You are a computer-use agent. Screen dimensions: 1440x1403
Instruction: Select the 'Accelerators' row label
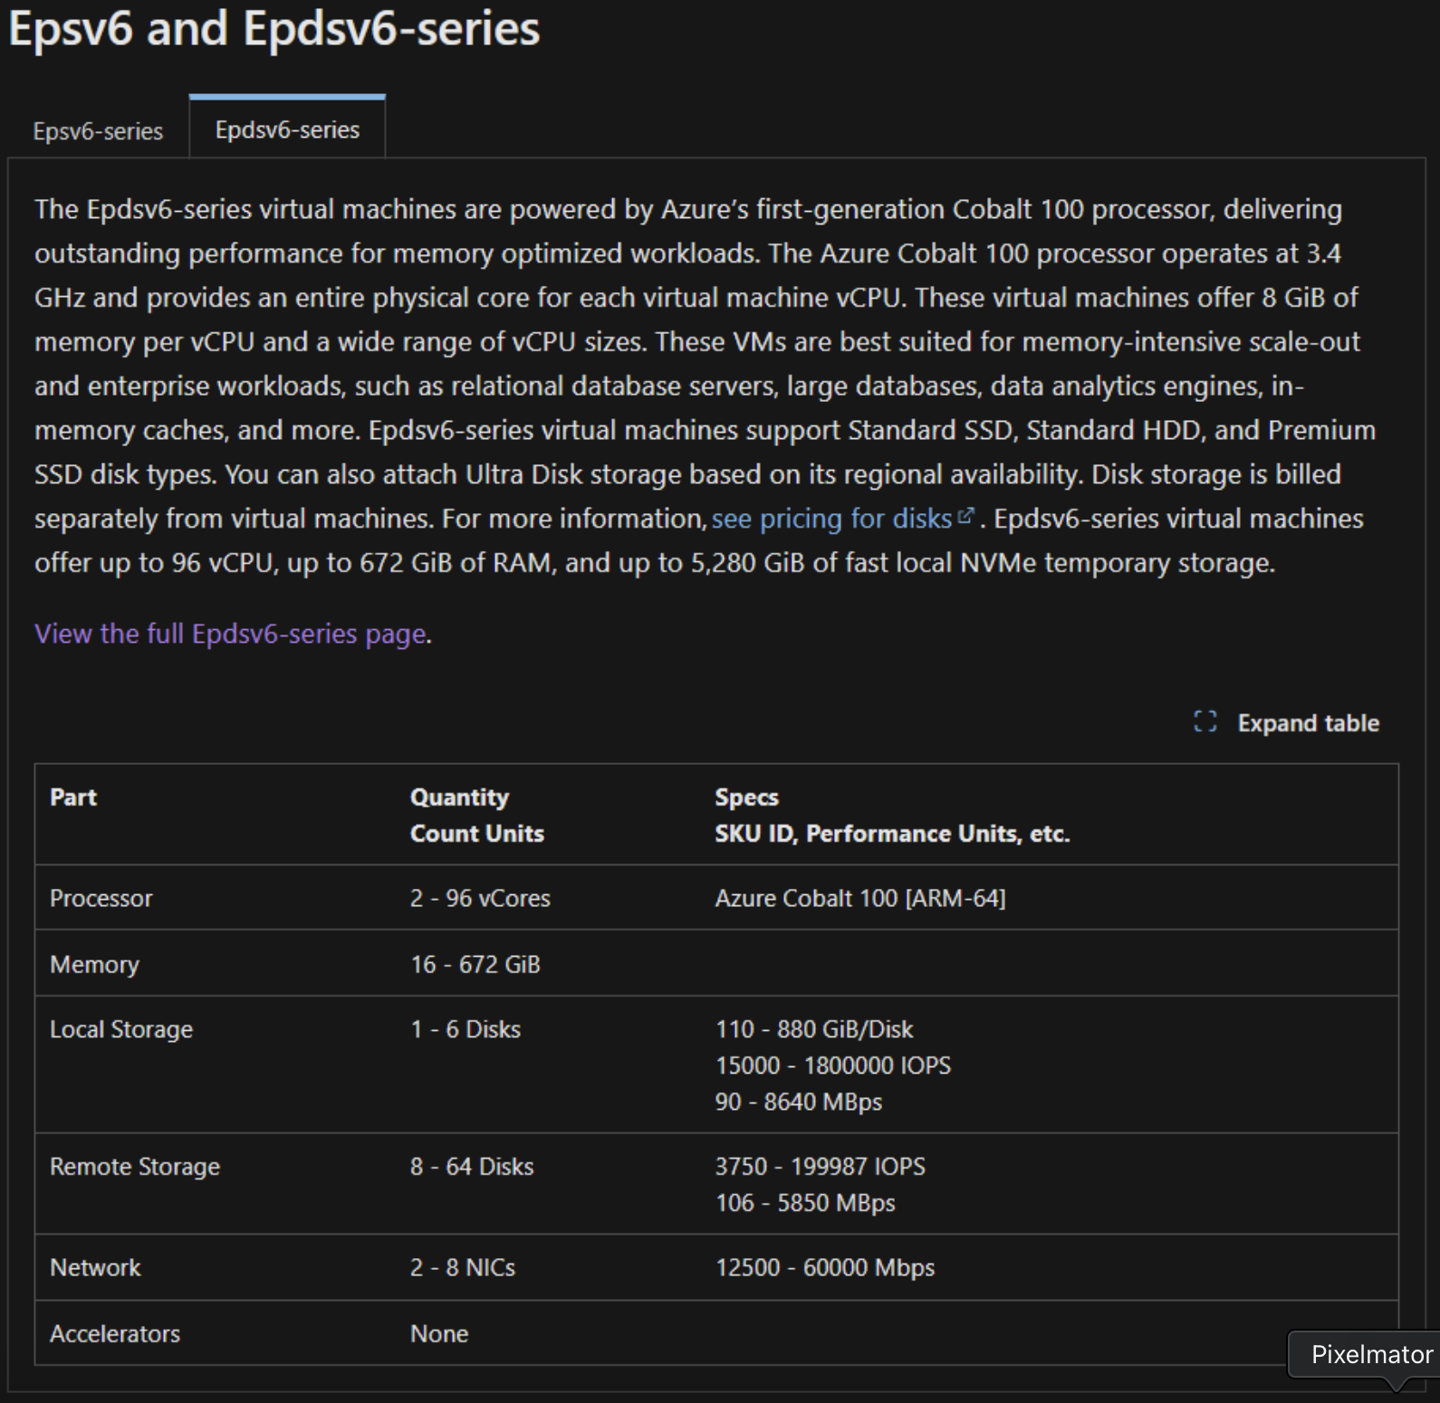click(x=115, y=1333)
